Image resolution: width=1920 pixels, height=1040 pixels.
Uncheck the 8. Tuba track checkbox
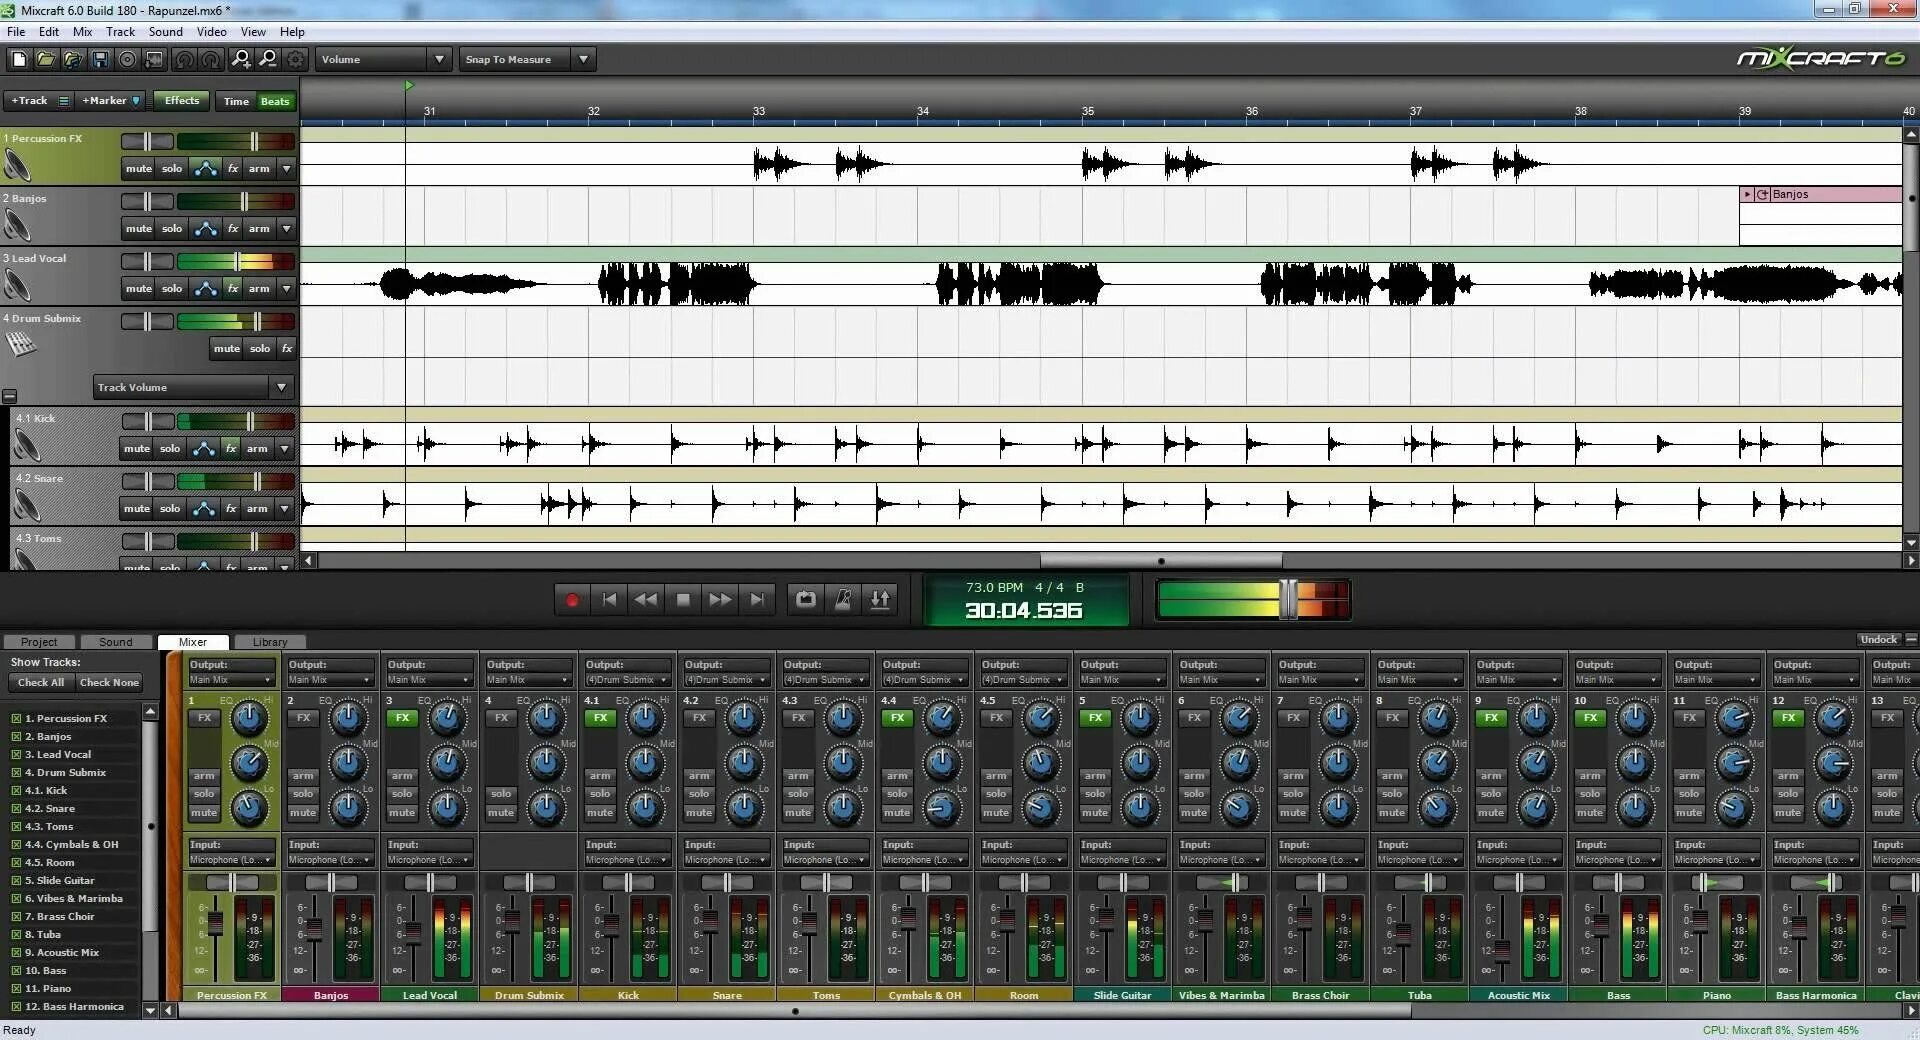[16, 935]
